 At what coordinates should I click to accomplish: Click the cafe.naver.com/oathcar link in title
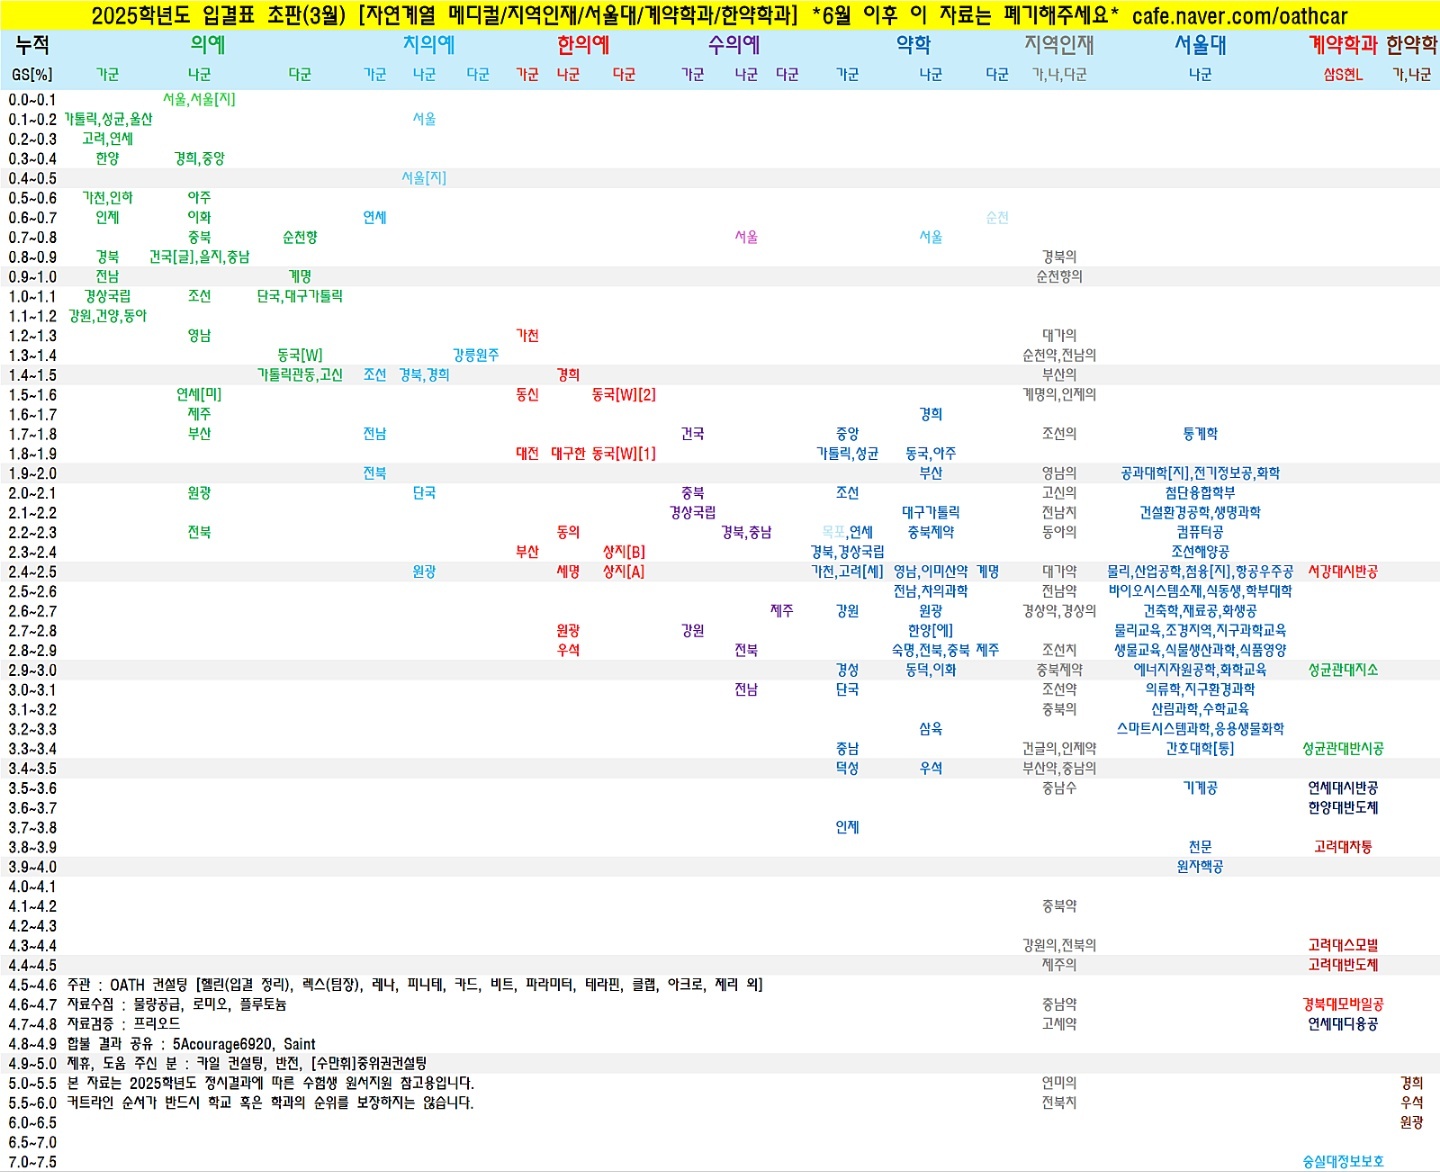[x=1239, y=16]
